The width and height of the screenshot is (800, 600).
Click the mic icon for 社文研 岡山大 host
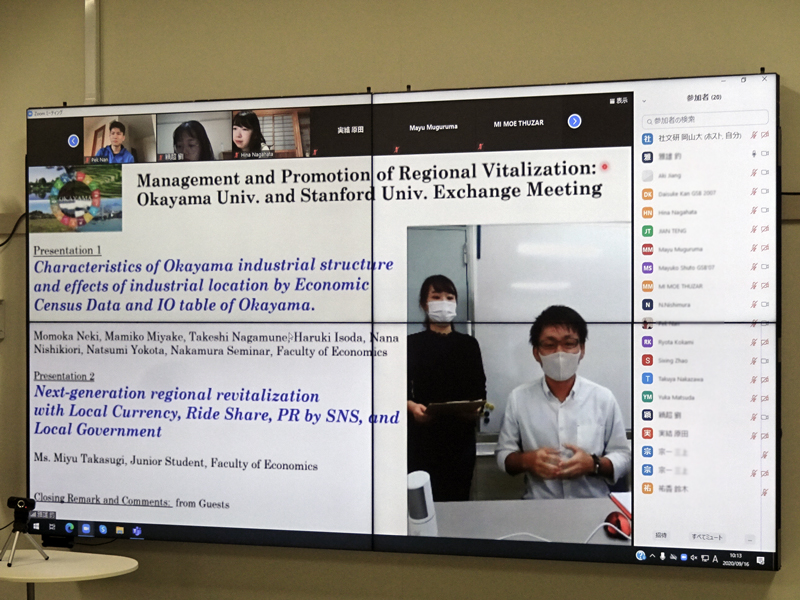click(x=754, y=135)
